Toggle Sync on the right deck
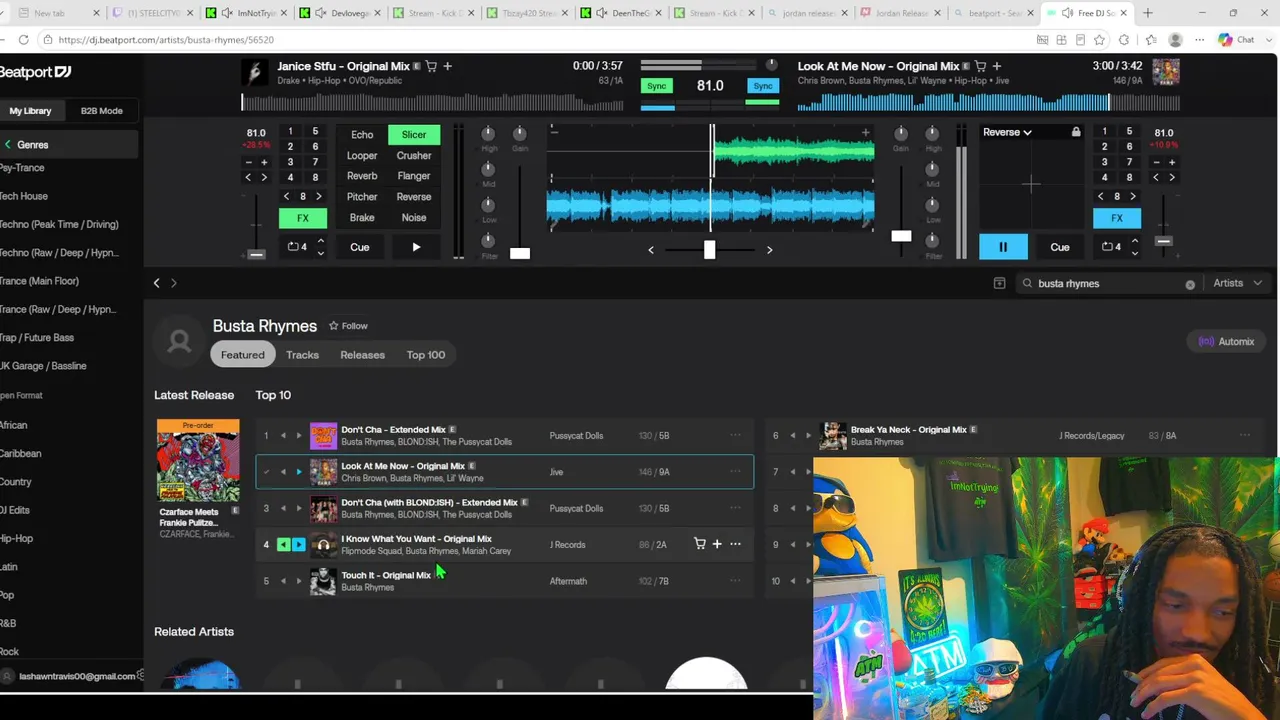1280x720 pixels. click(x=763, y=86)
